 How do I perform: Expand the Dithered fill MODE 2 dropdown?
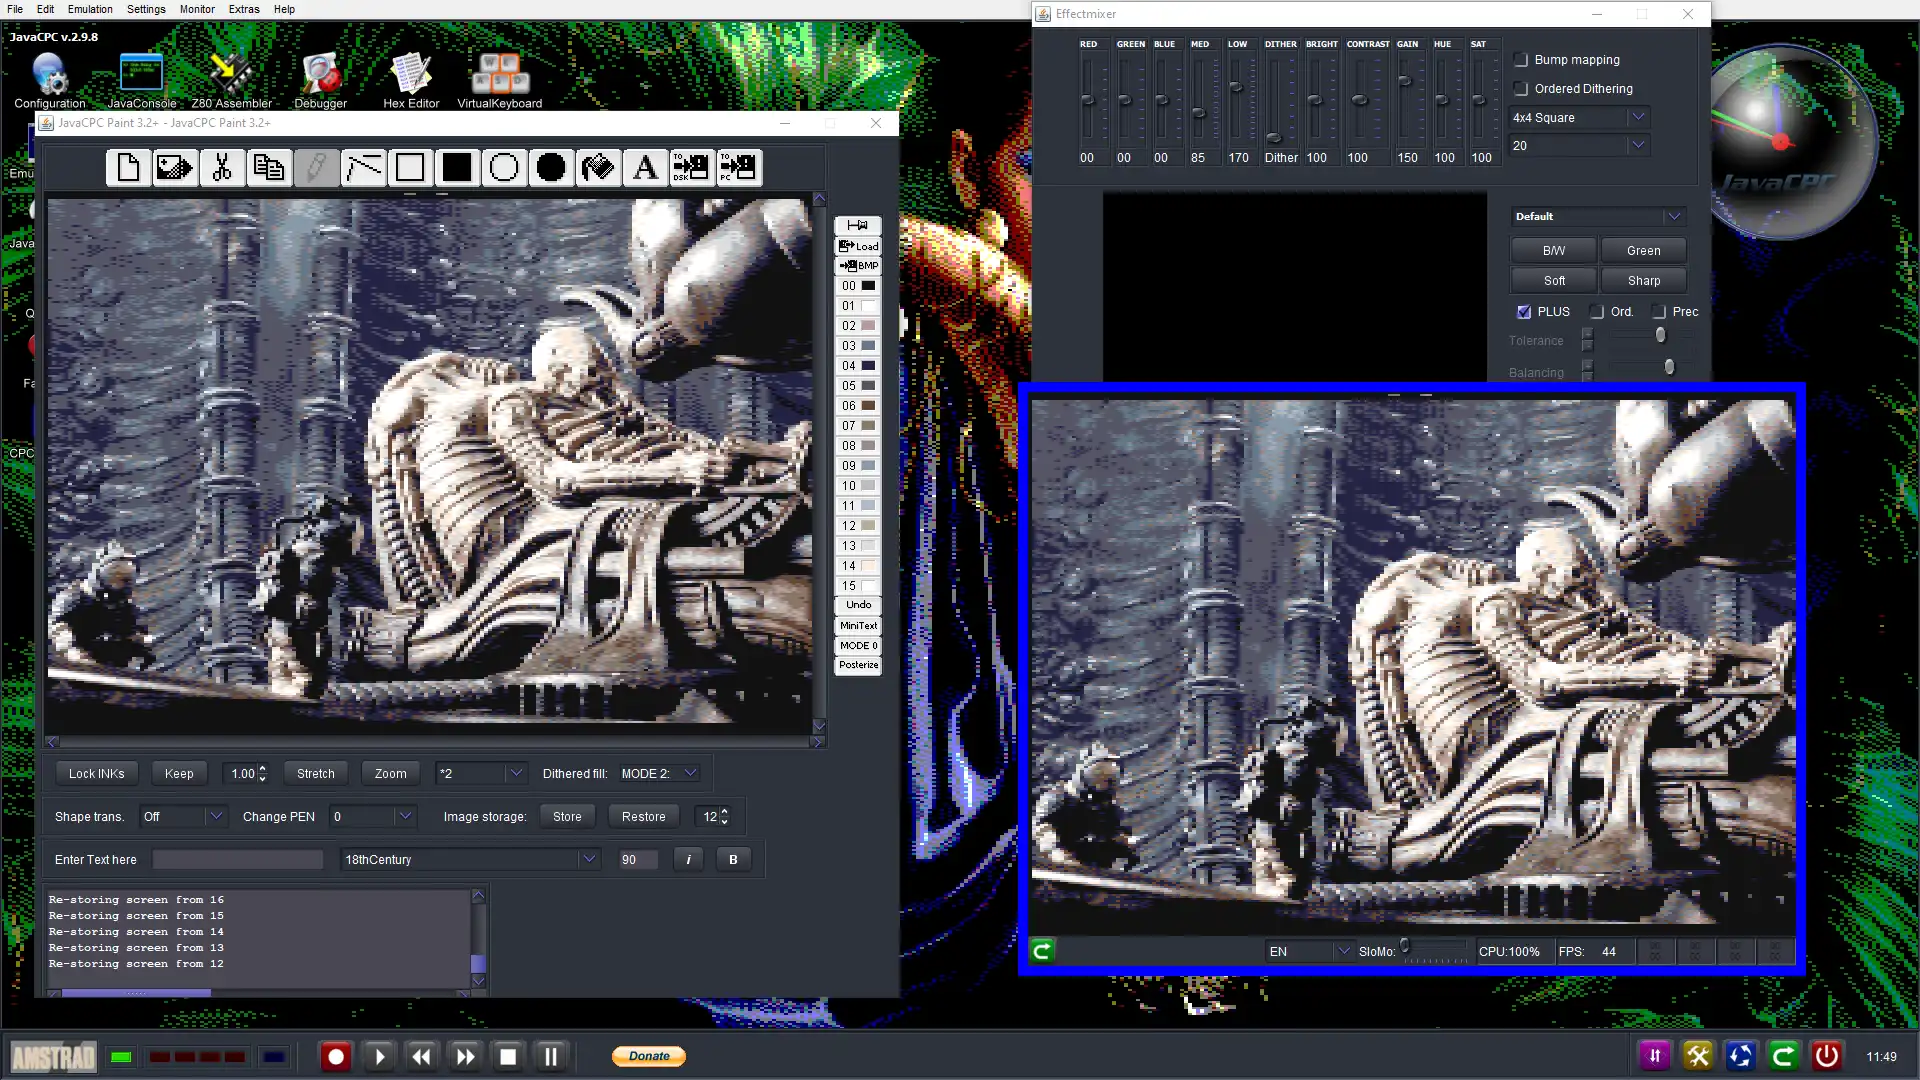coord(690,773)
